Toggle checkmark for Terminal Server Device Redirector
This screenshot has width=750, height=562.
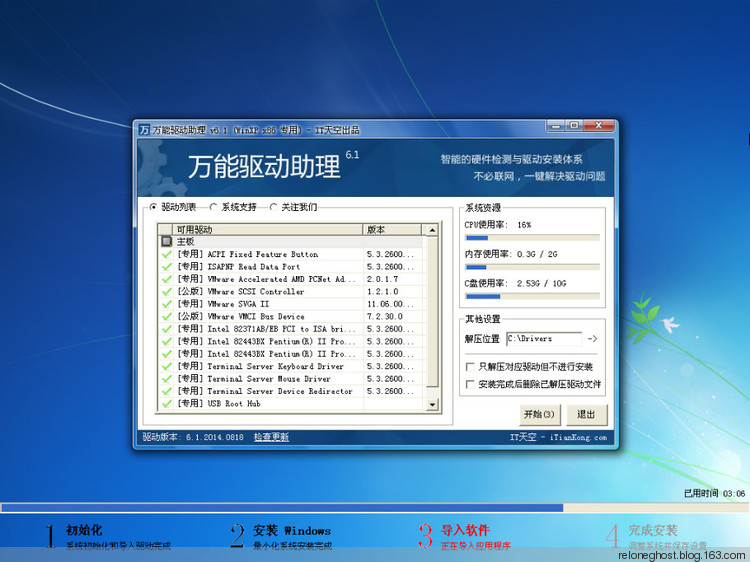(166, 391)
